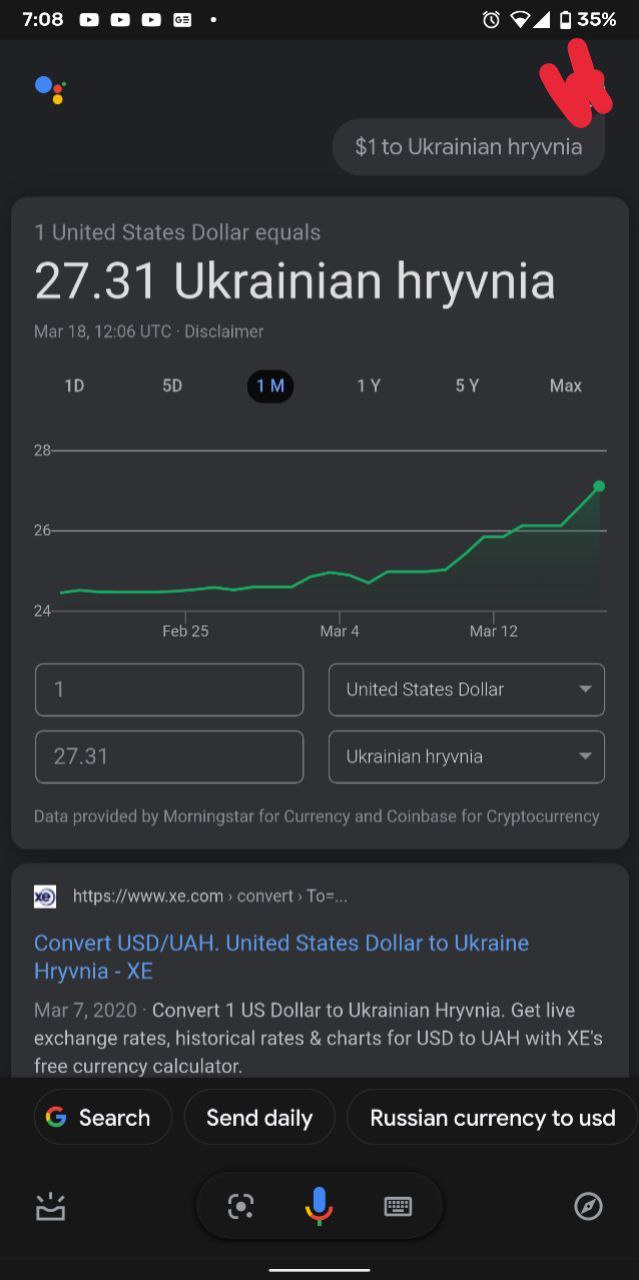Screen dimensions: 639x1280
Task: Switch chart to 5 Y range
Action: (467, 386)
